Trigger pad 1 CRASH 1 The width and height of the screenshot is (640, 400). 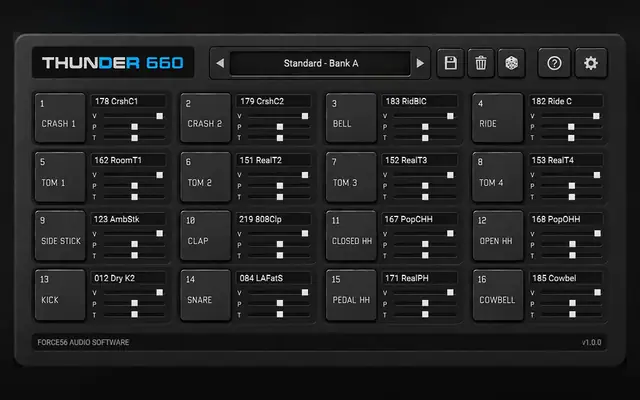(60, 118)
